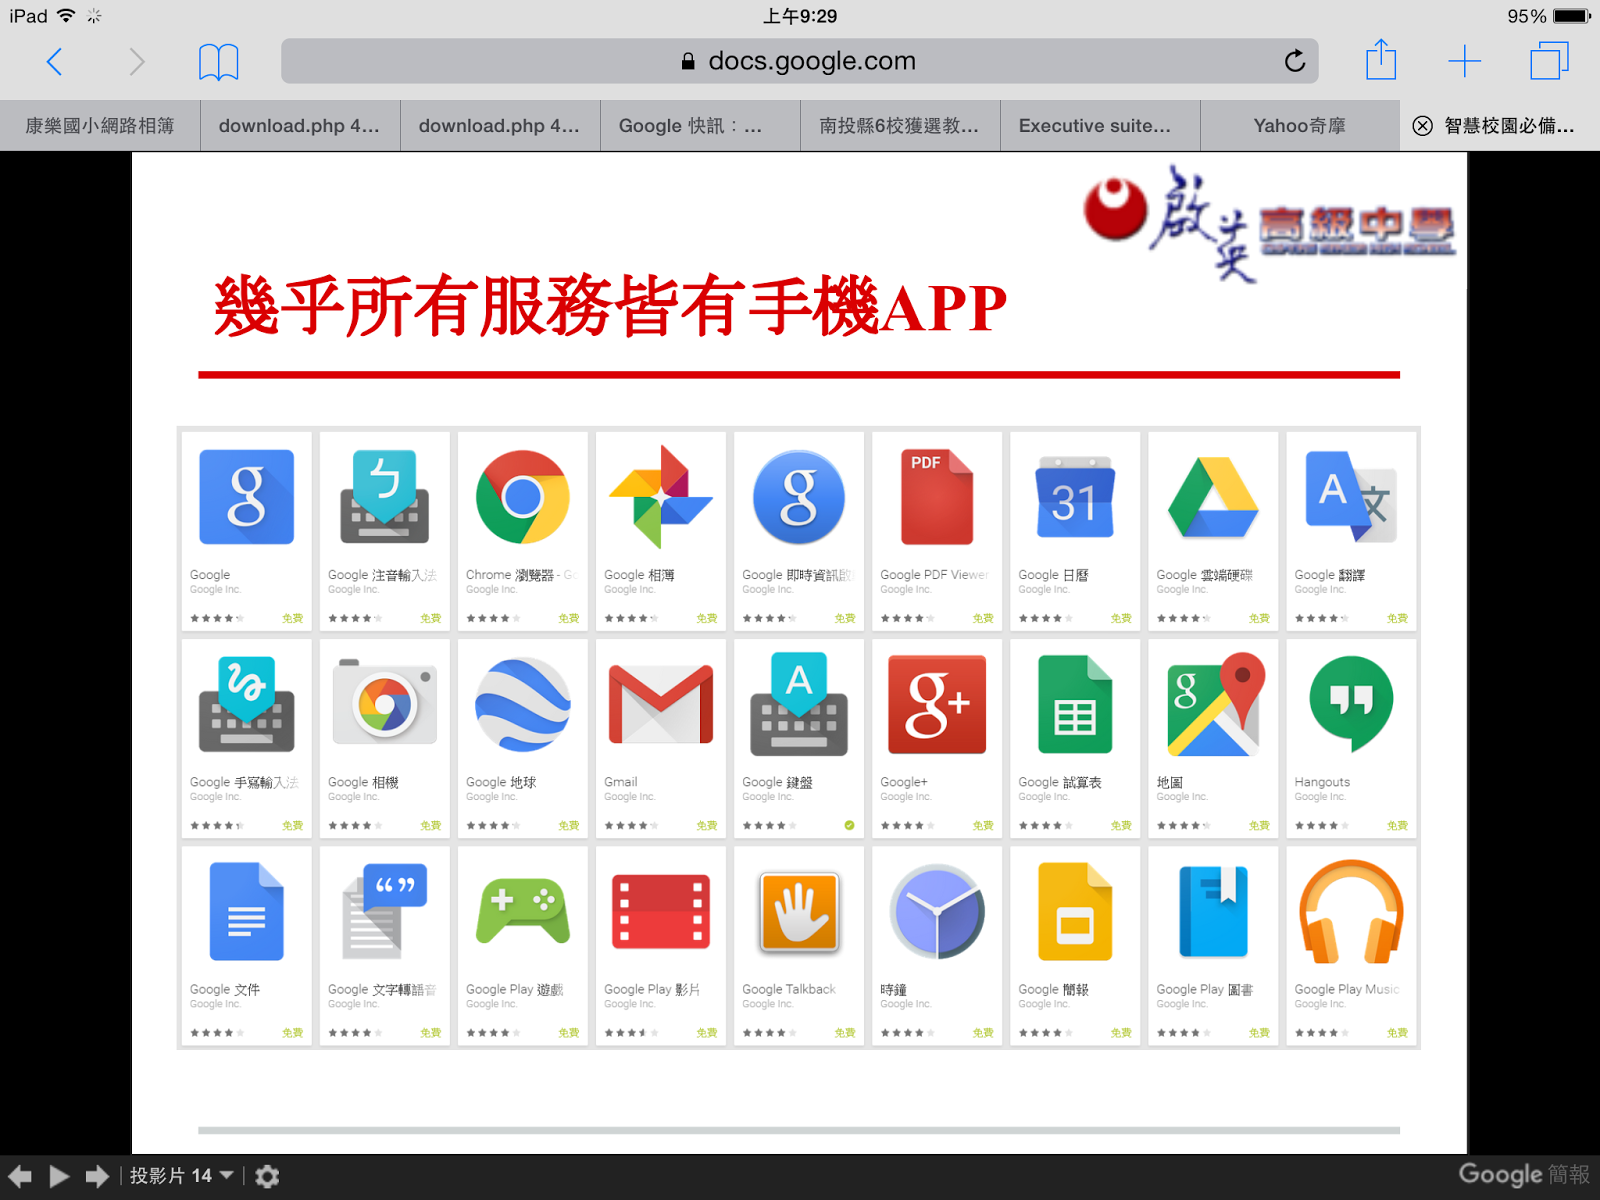Tap the Google 注音輸入法 app icon
This screenshot has width=1600, height=1200.
pos(384,497)
